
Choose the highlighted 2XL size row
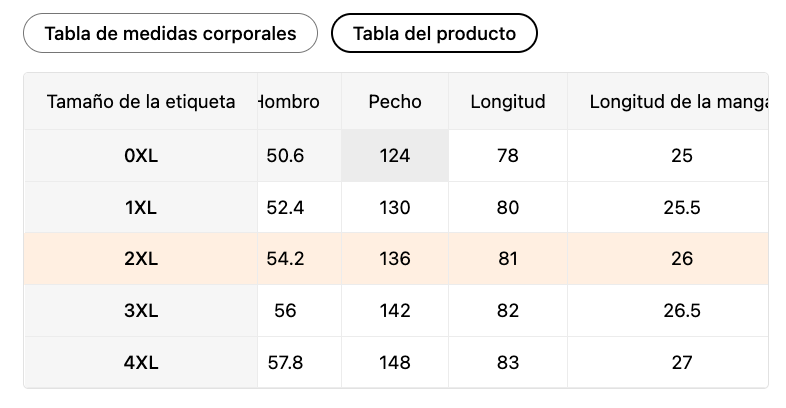pyautogui.click(x=396, y=259)
